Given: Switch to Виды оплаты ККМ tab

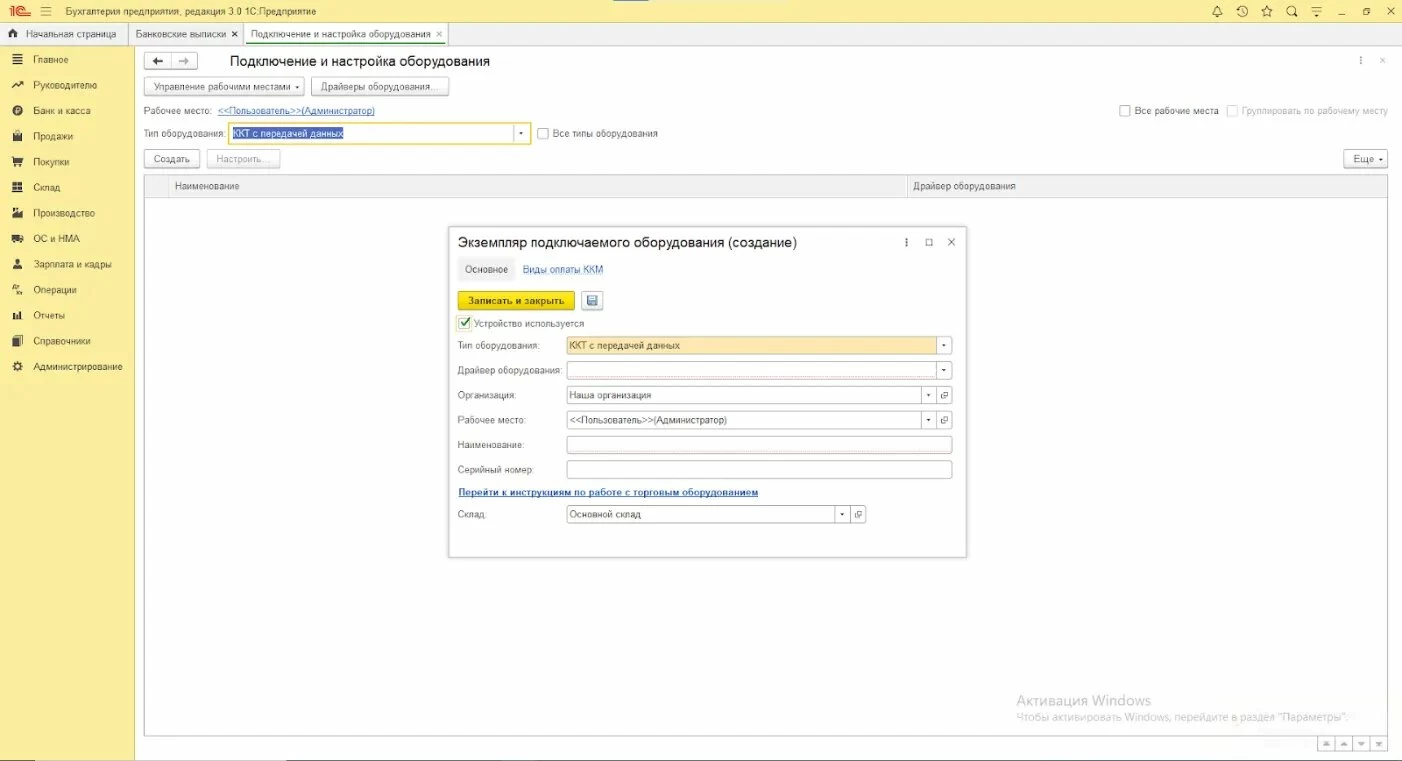Looking at the screenshot, I should 562,269.
